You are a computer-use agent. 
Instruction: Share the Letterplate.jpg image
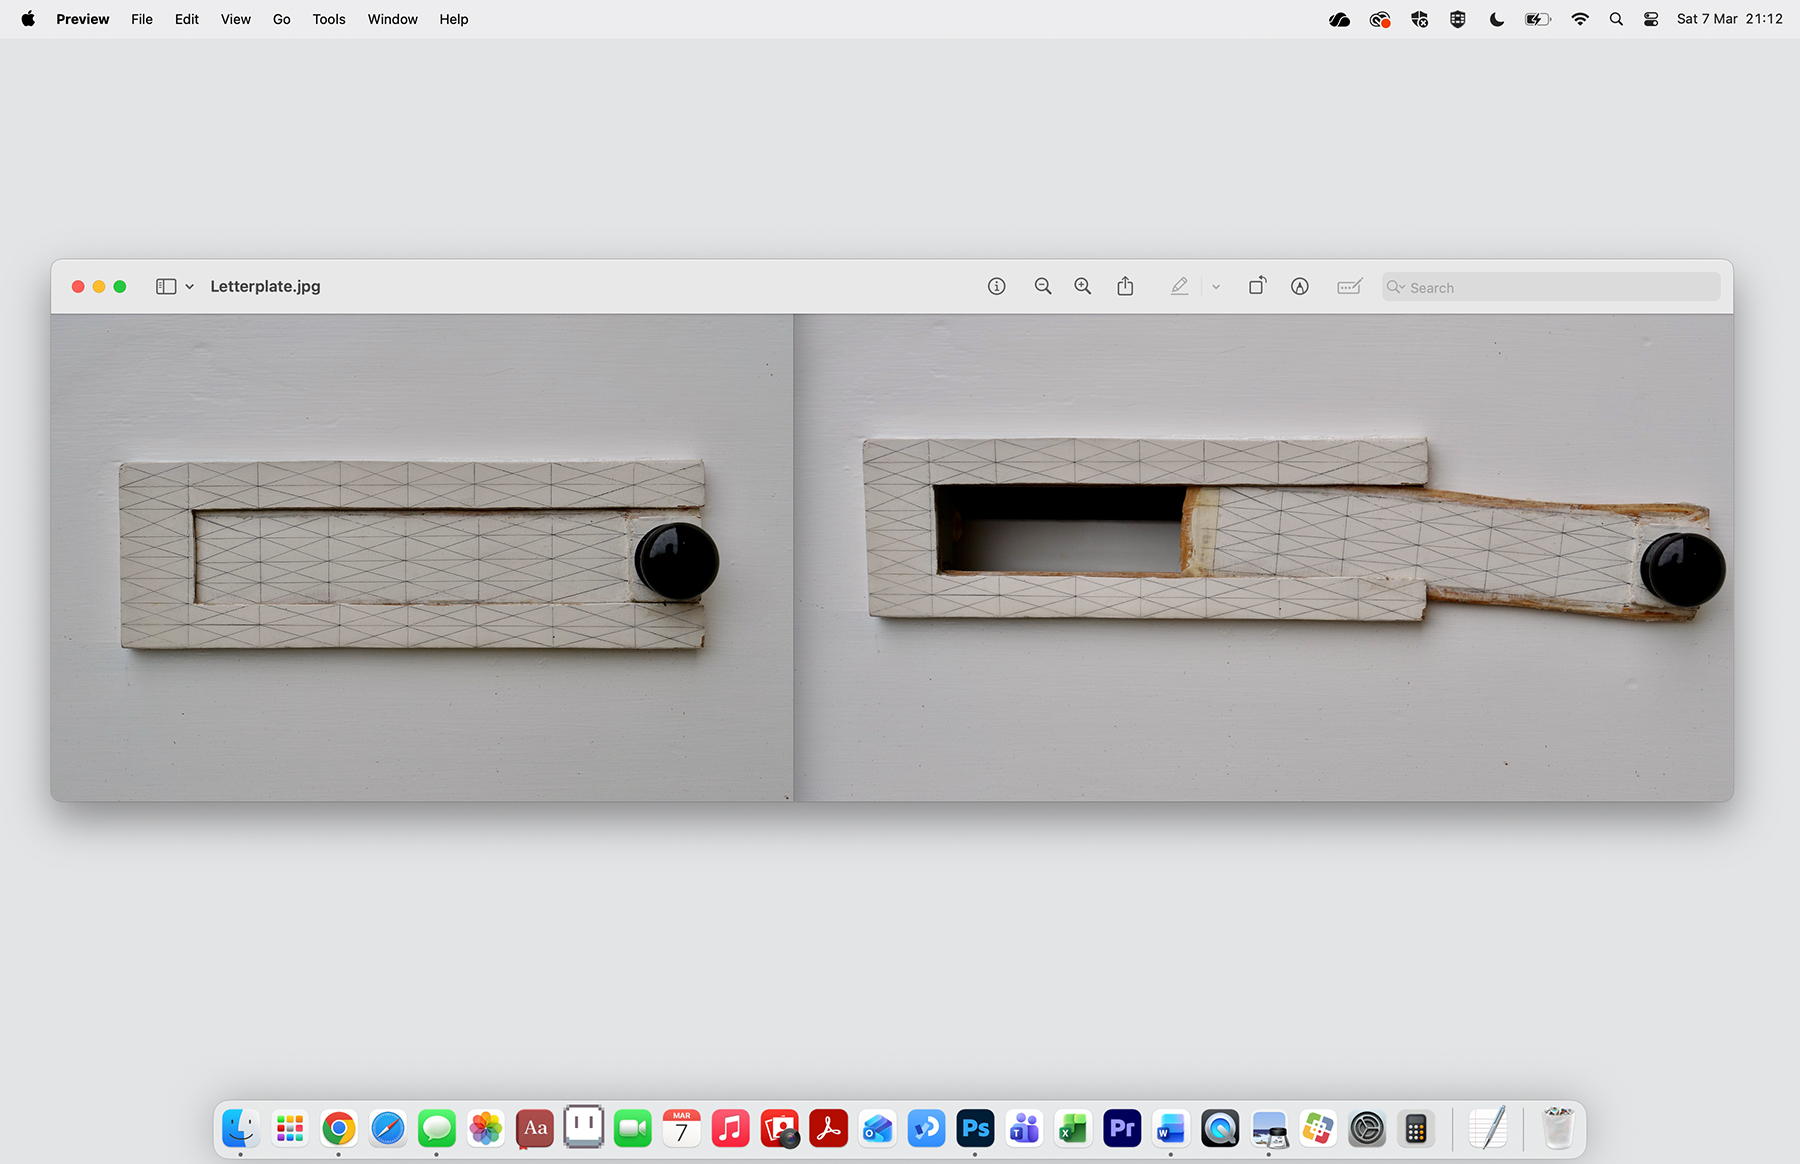pos(1125,285)
